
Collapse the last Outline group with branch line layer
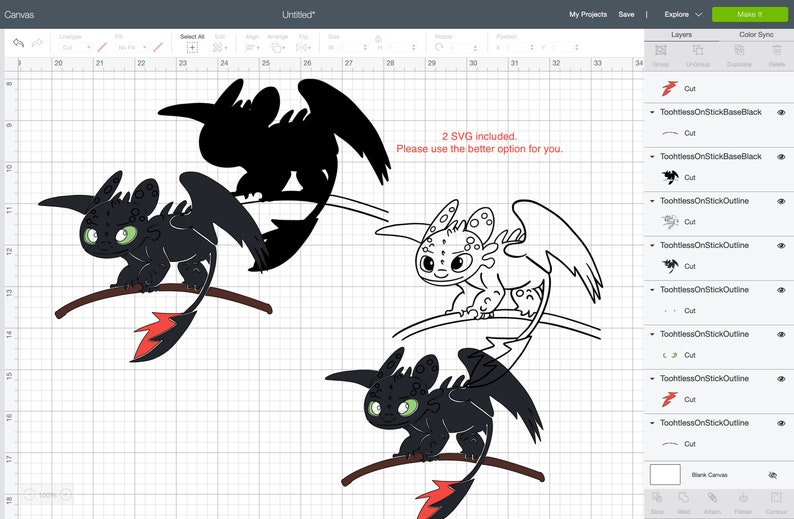[x=652, y=423]
